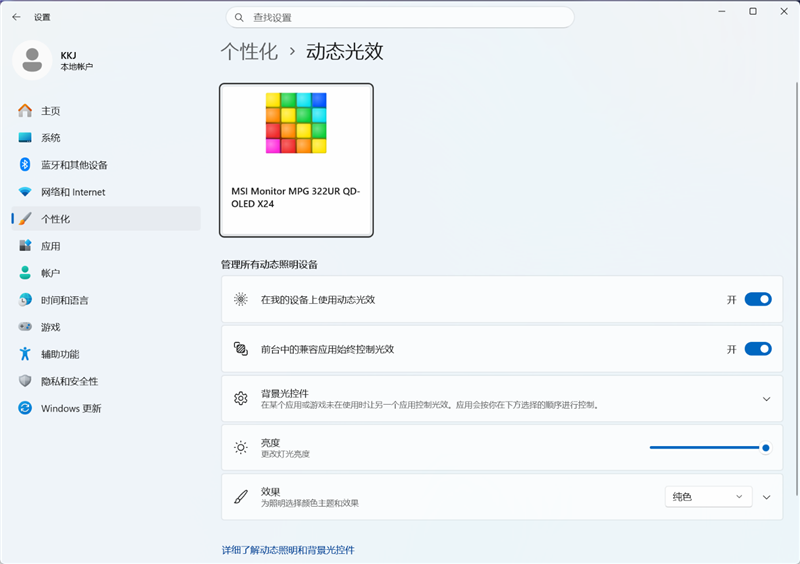Click the 游戏 gamepad icon
Image resolution: width=800 pixels, height=564 pixels.
pyautogui.click(x=25, y=327)
